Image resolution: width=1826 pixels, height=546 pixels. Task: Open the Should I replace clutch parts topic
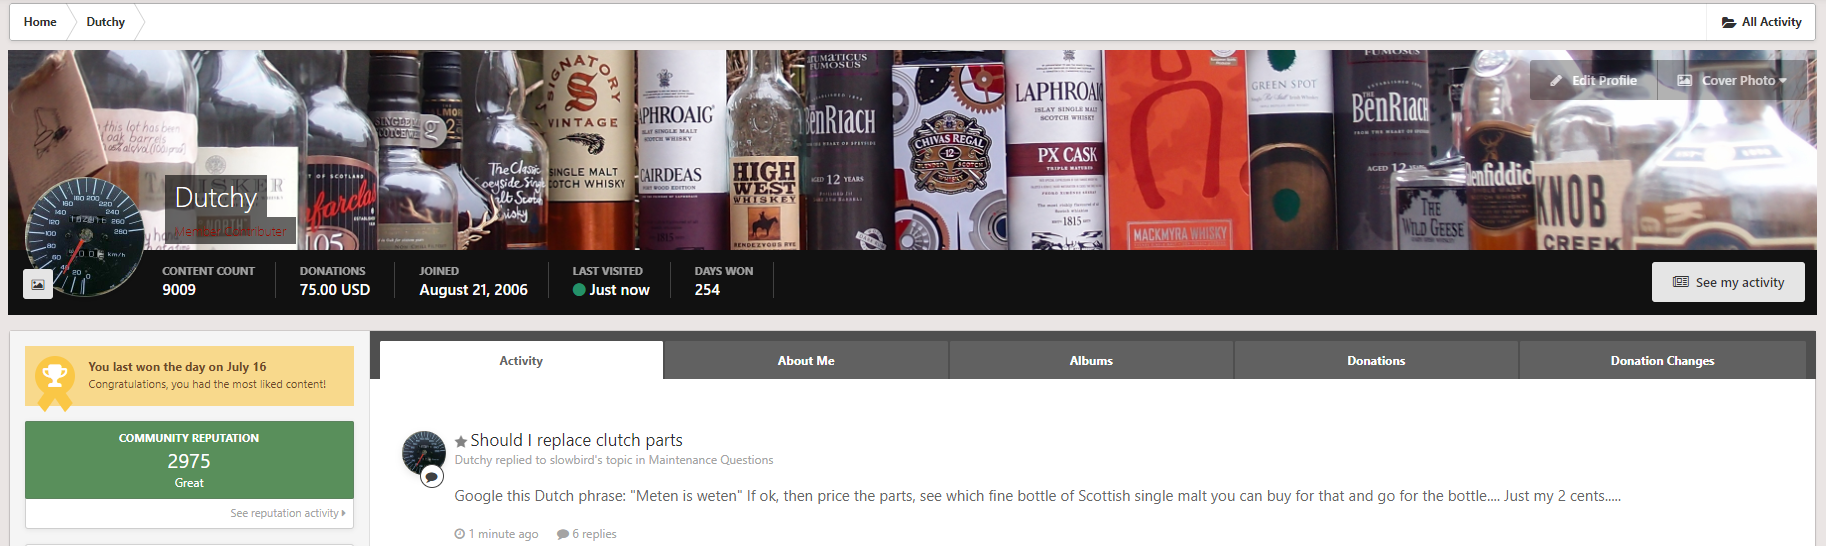coord(576,440)
